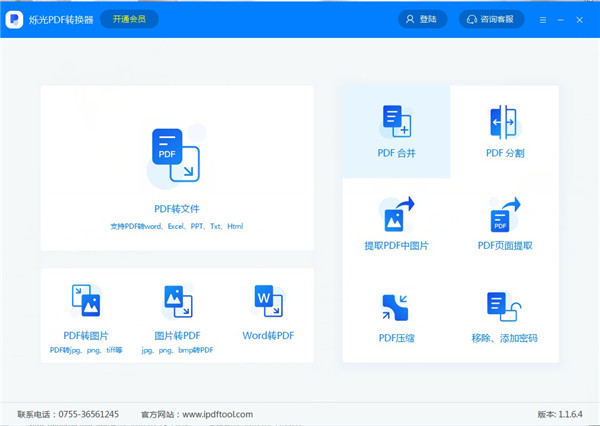Click the 图片转PDF icon
600x426 pixels.
pos(178,301)
